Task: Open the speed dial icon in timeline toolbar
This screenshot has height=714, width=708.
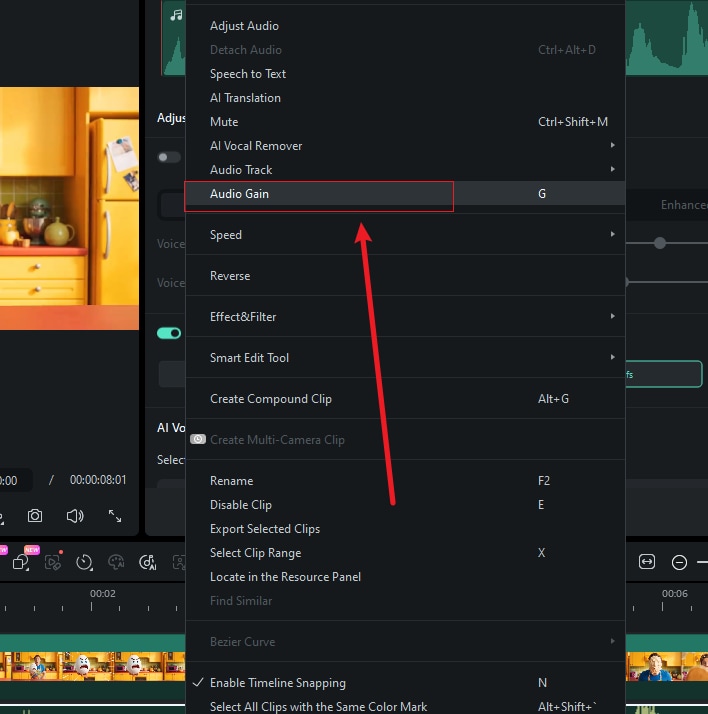Action: click(x=85, y=563)
